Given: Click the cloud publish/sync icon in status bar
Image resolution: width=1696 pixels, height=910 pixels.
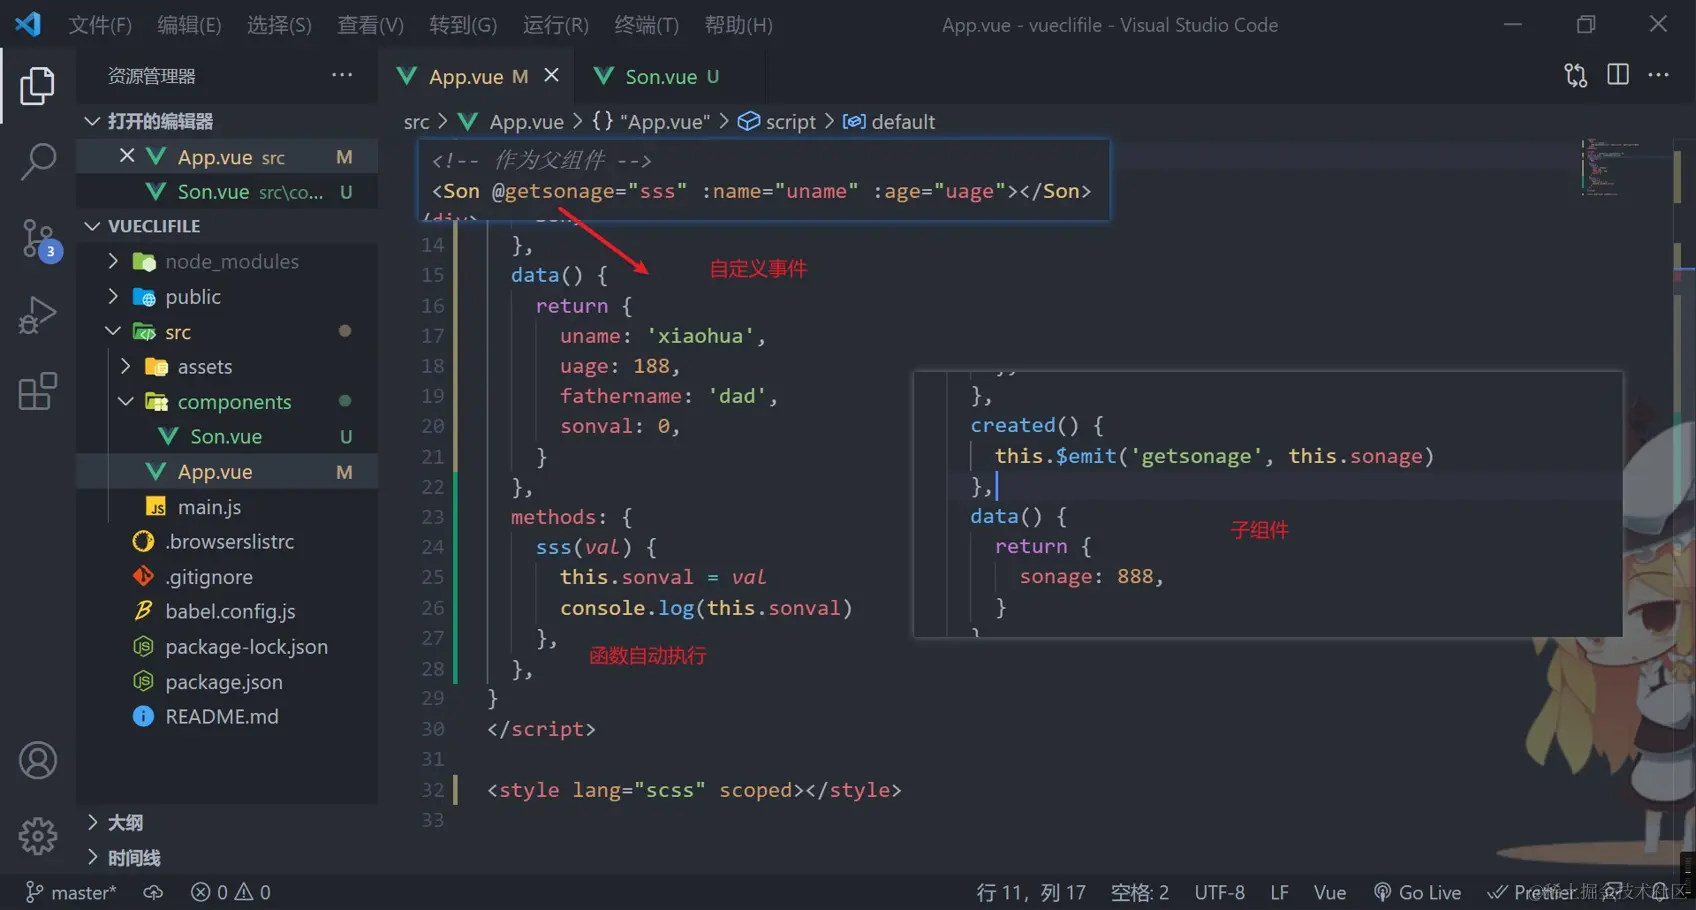Looking at the screenshot, I should pyautogui.click(x=153, y=892).
